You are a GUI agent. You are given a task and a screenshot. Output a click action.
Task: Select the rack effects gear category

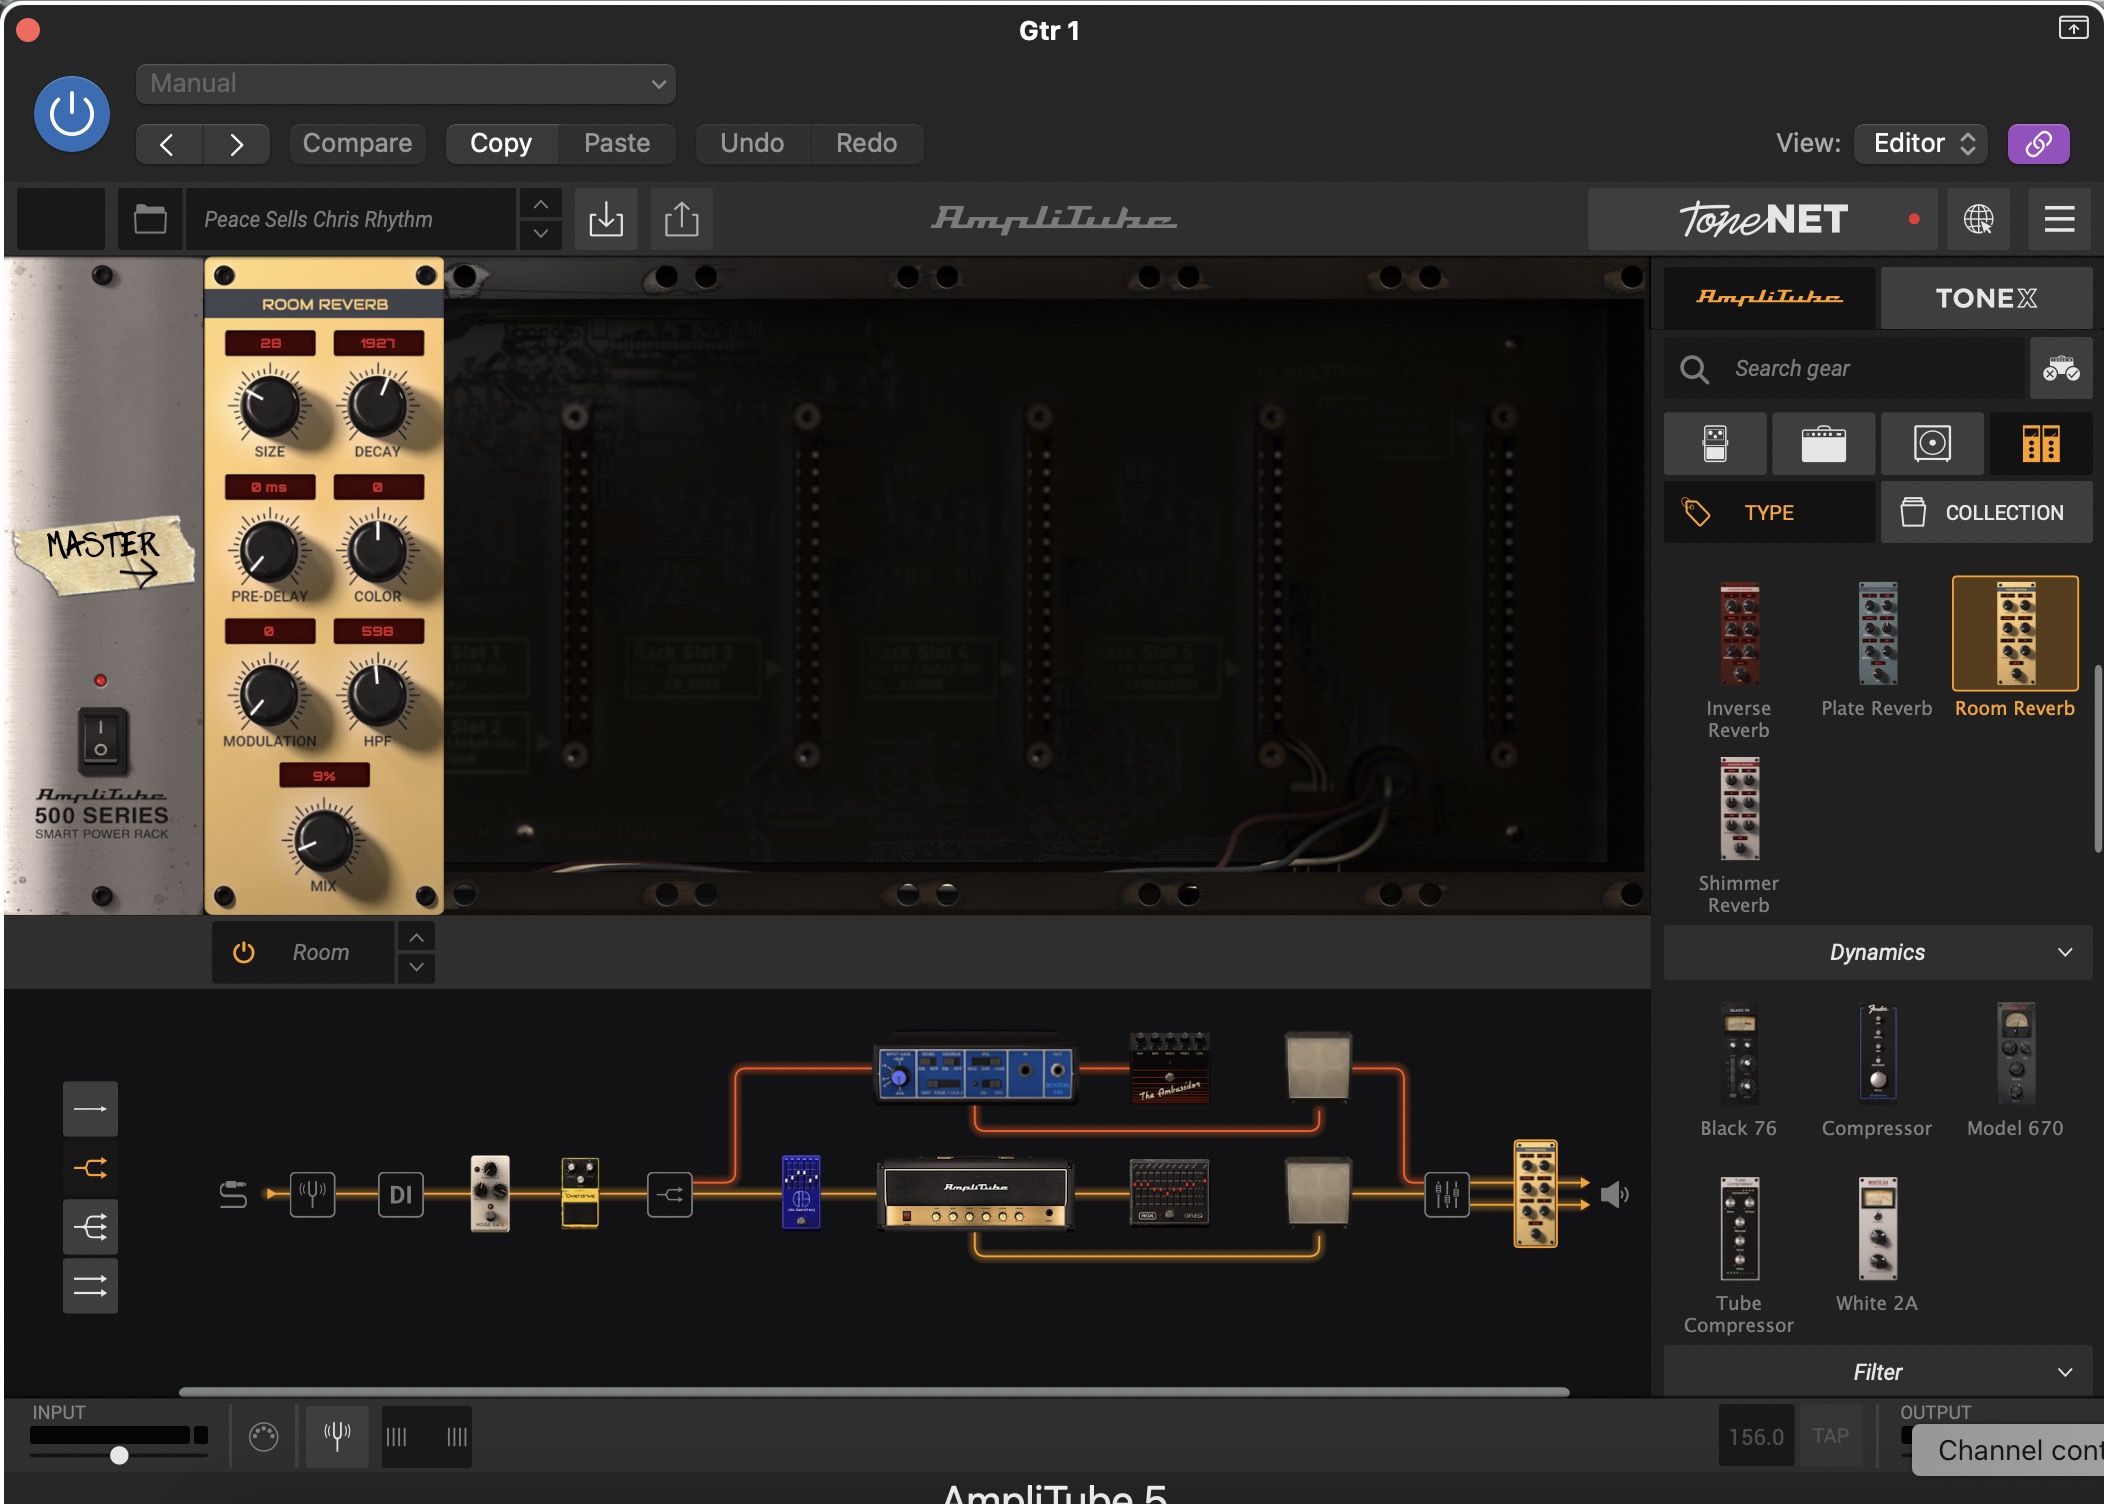pyautogui.click(x=2041, y=443)
